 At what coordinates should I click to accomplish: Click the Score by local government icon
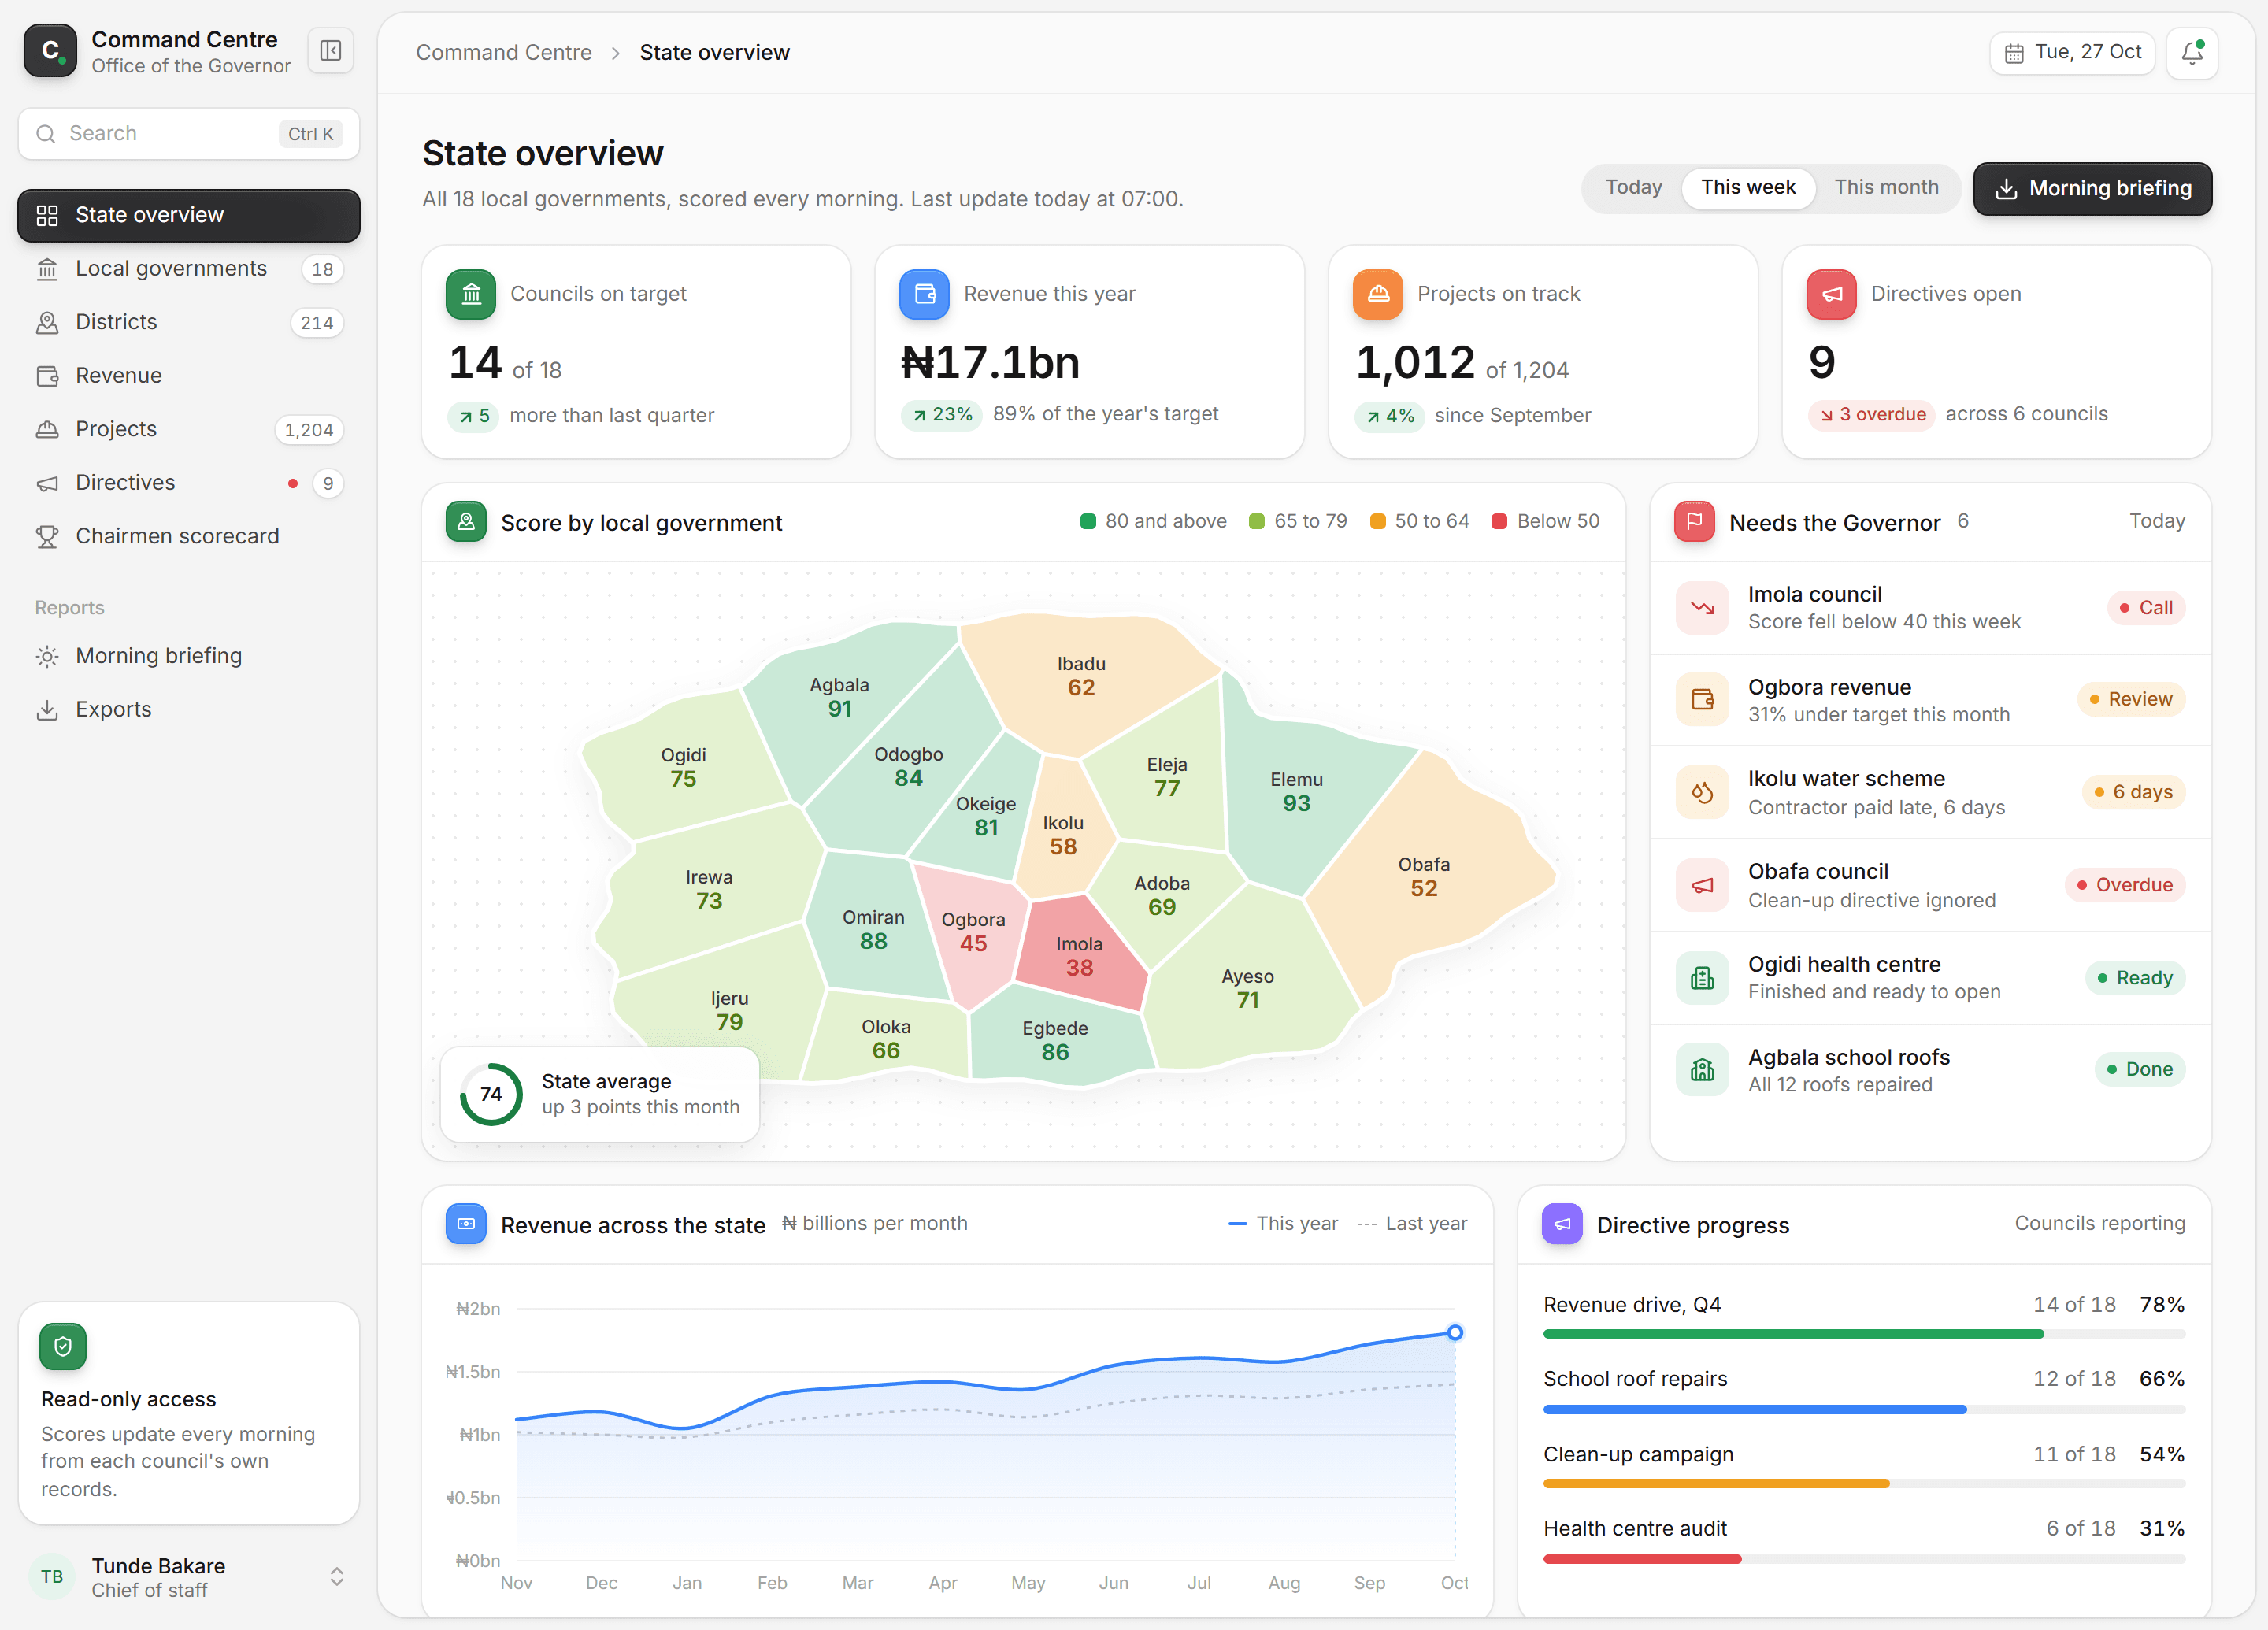tap(466, 521)
